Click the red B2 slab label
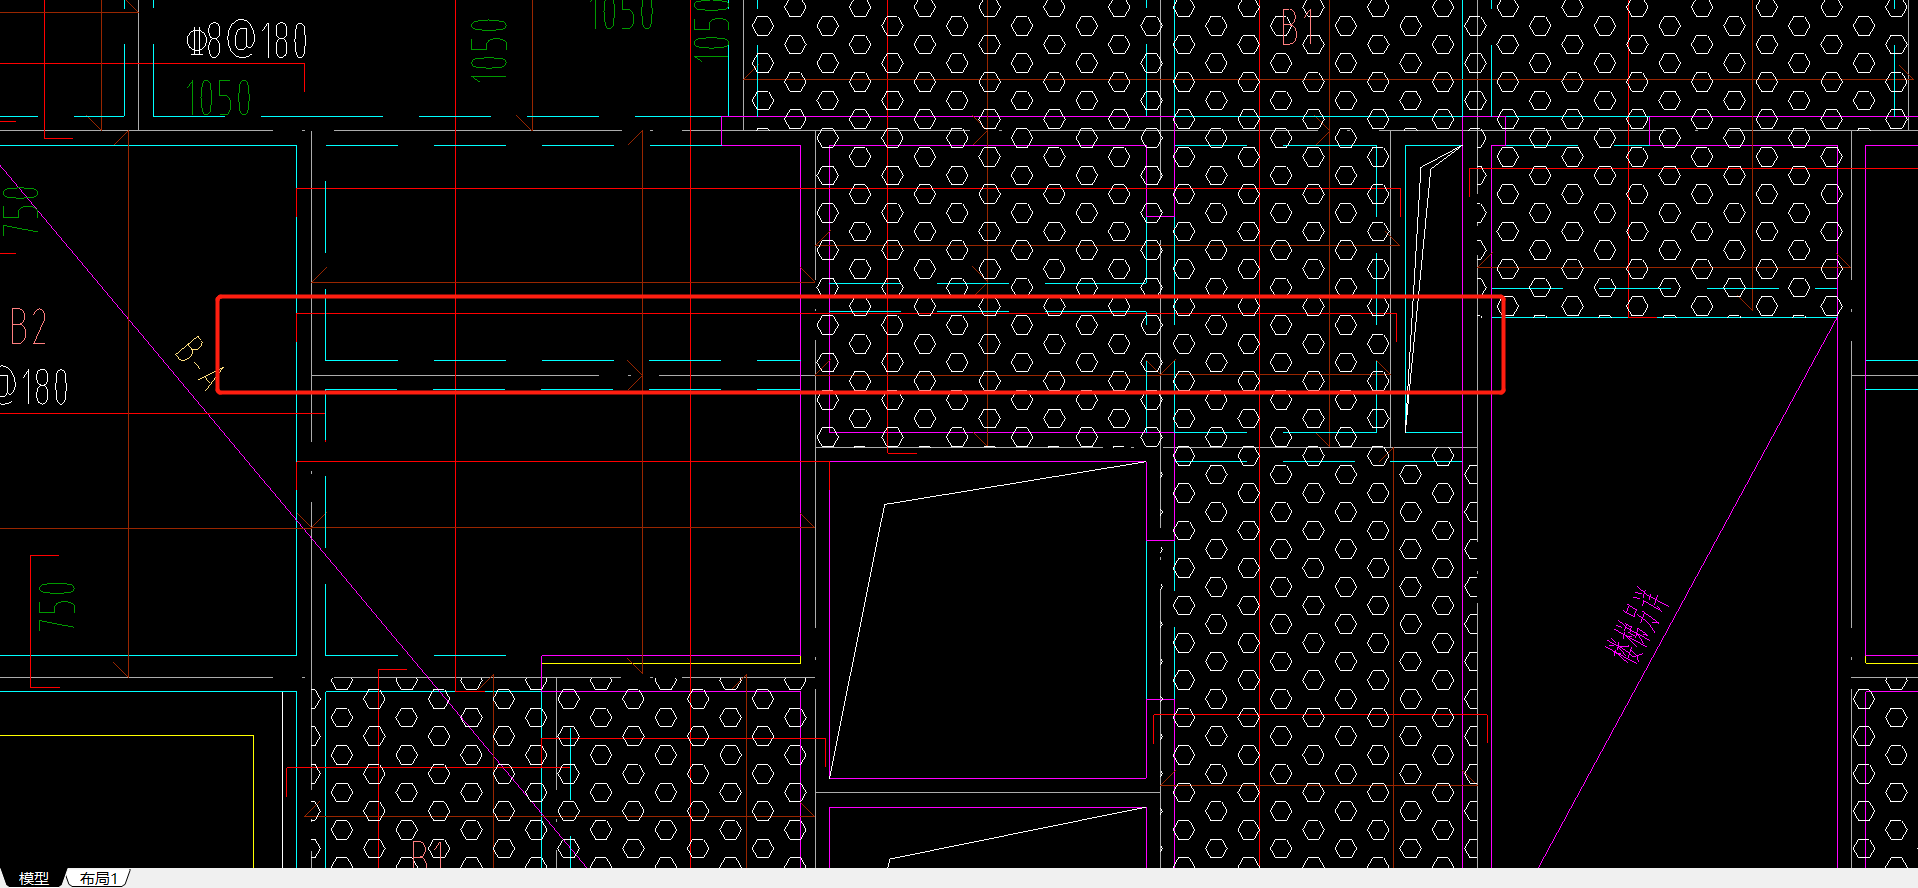 28,327
